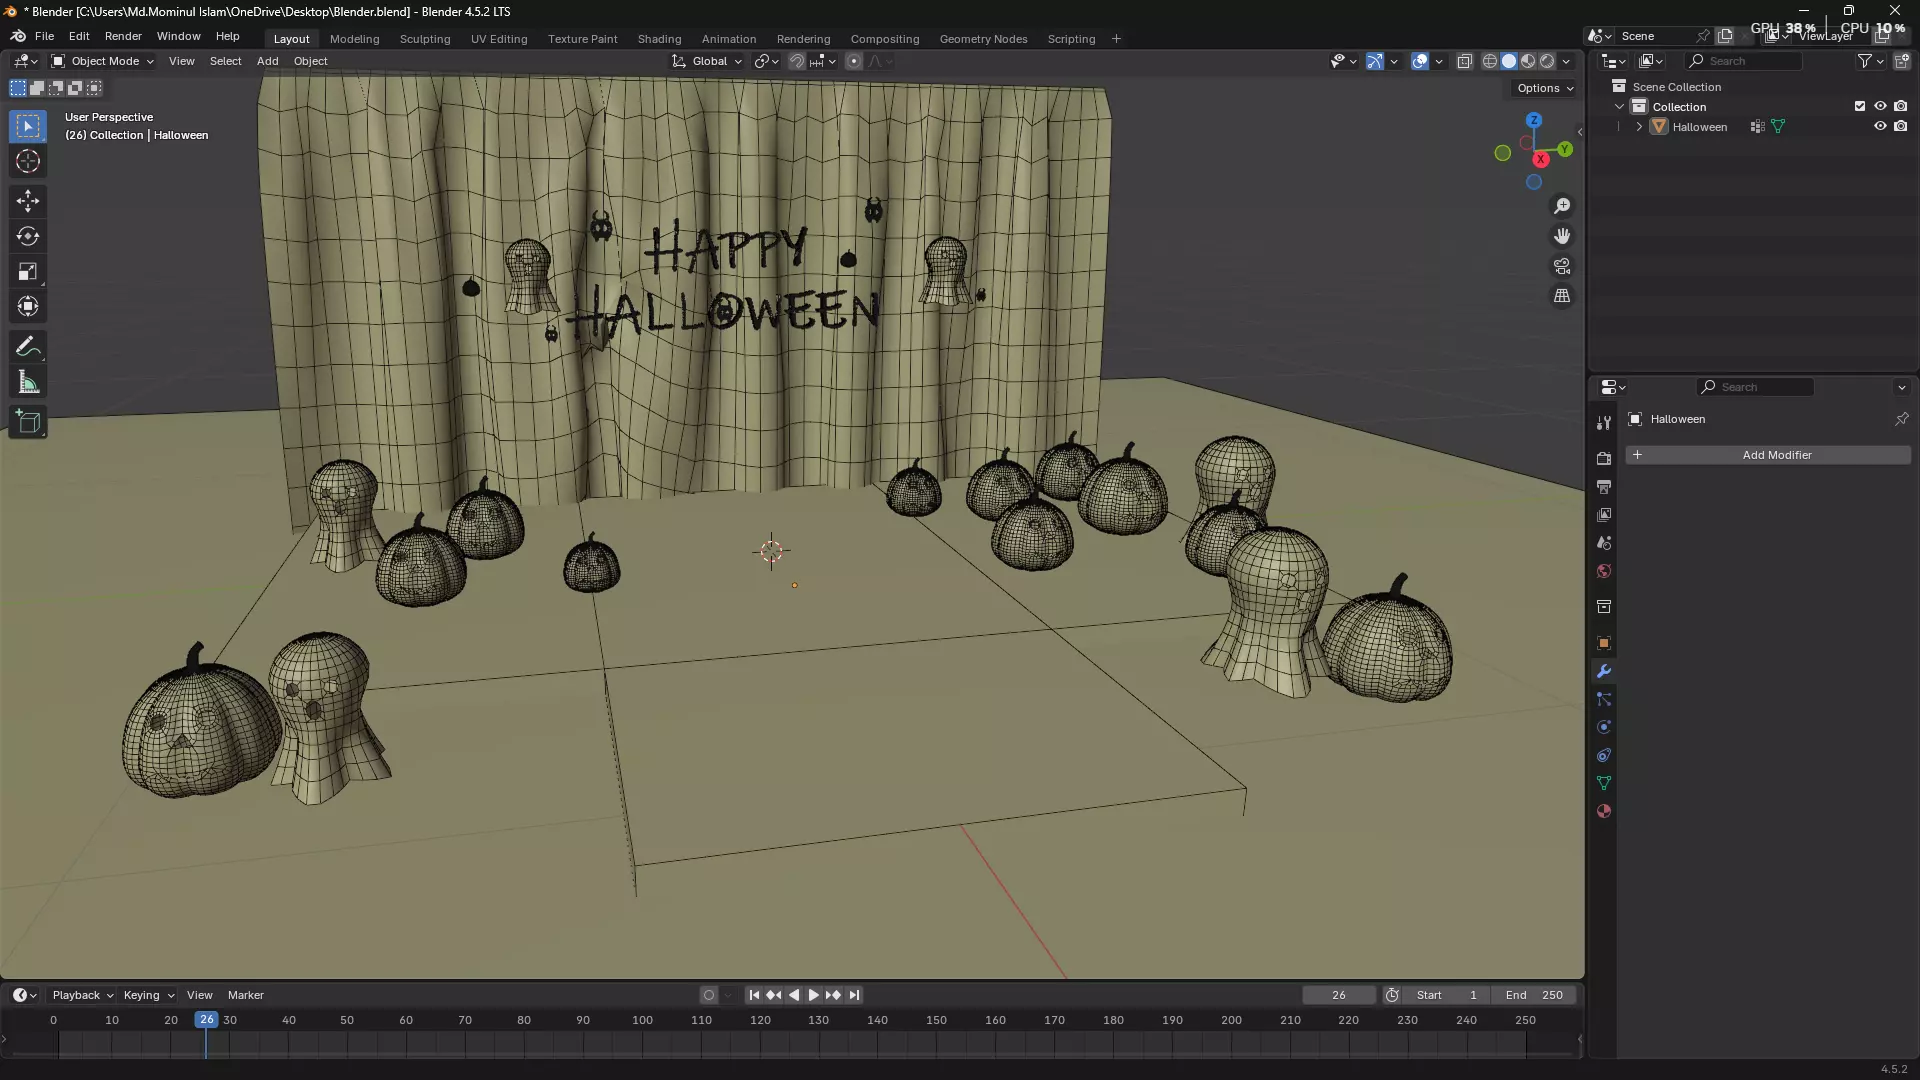Expand the Halloween object tree
Image resolution: width=1920 pixels, height=1080 pixels.
[1639, 127]
